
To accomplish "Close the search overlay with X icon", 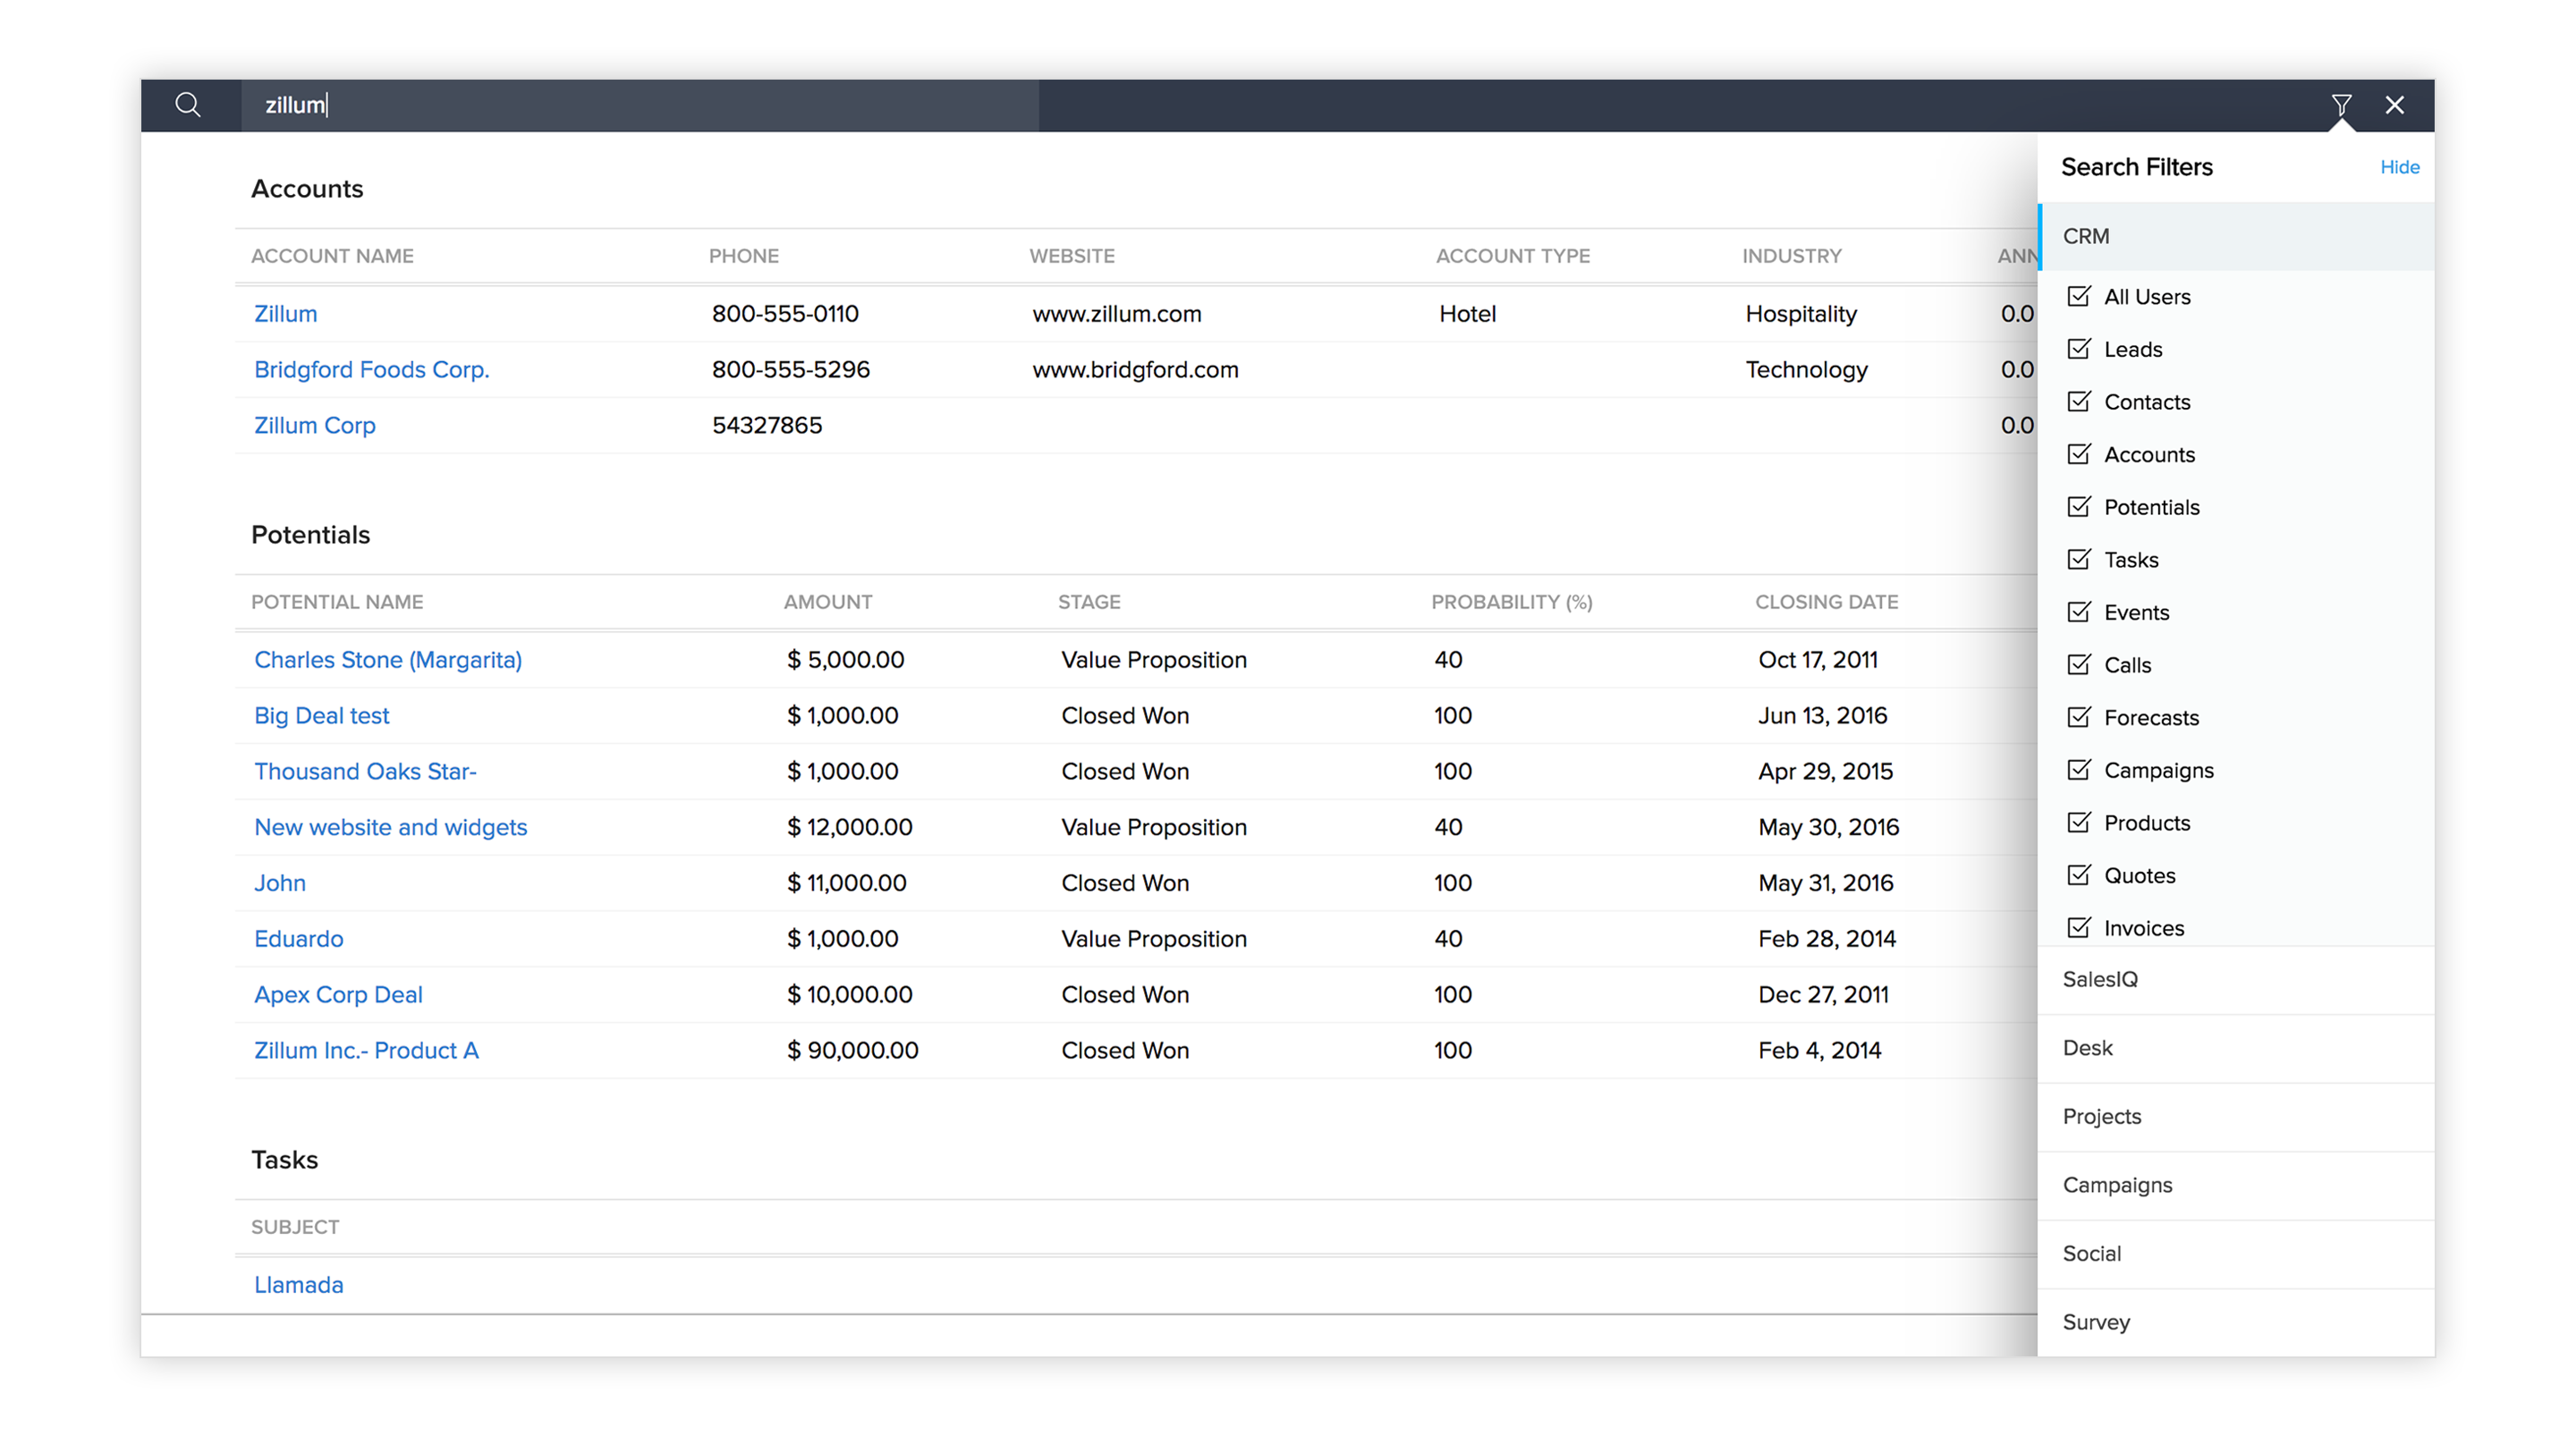I will [x=2394, y=105].
